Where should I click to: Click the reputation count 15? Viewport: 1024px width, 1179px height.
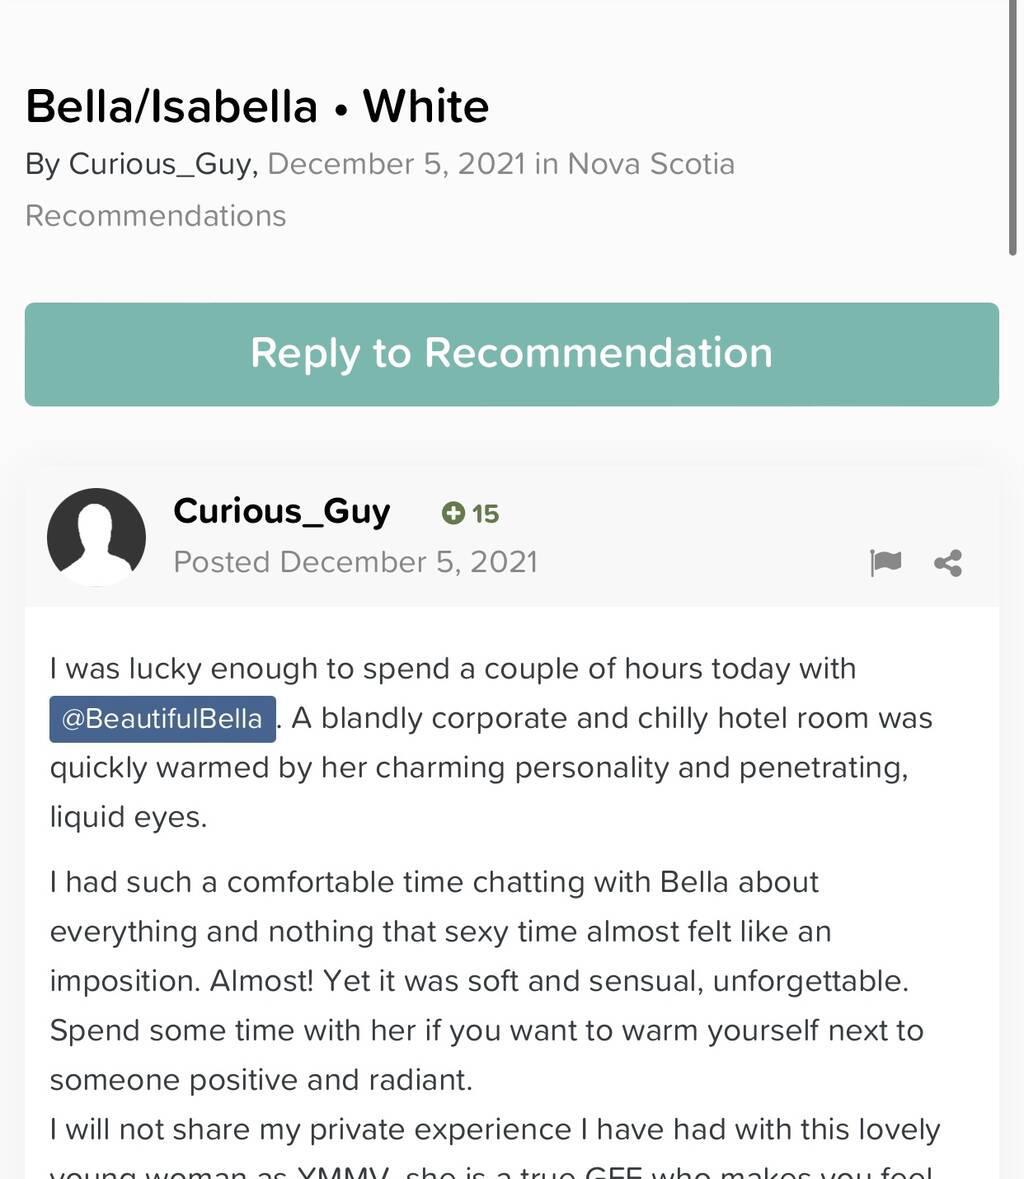point(486,514)
